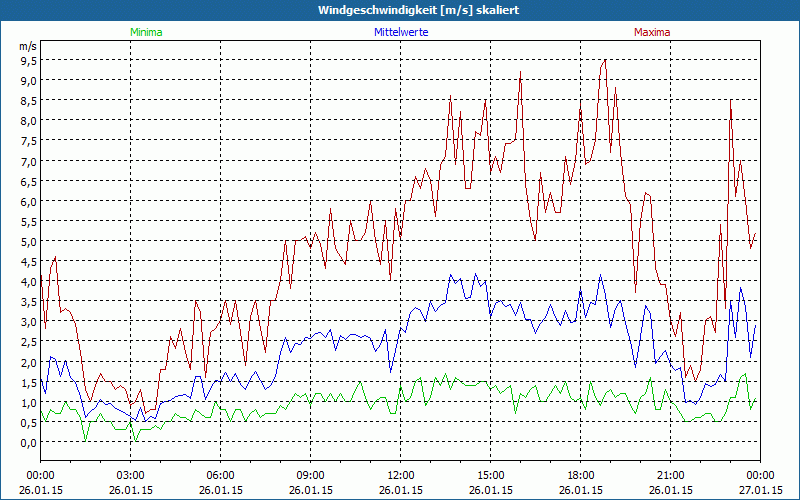Click the 4,5 y-axis value

pyautogui.click(x=29, y=261)
